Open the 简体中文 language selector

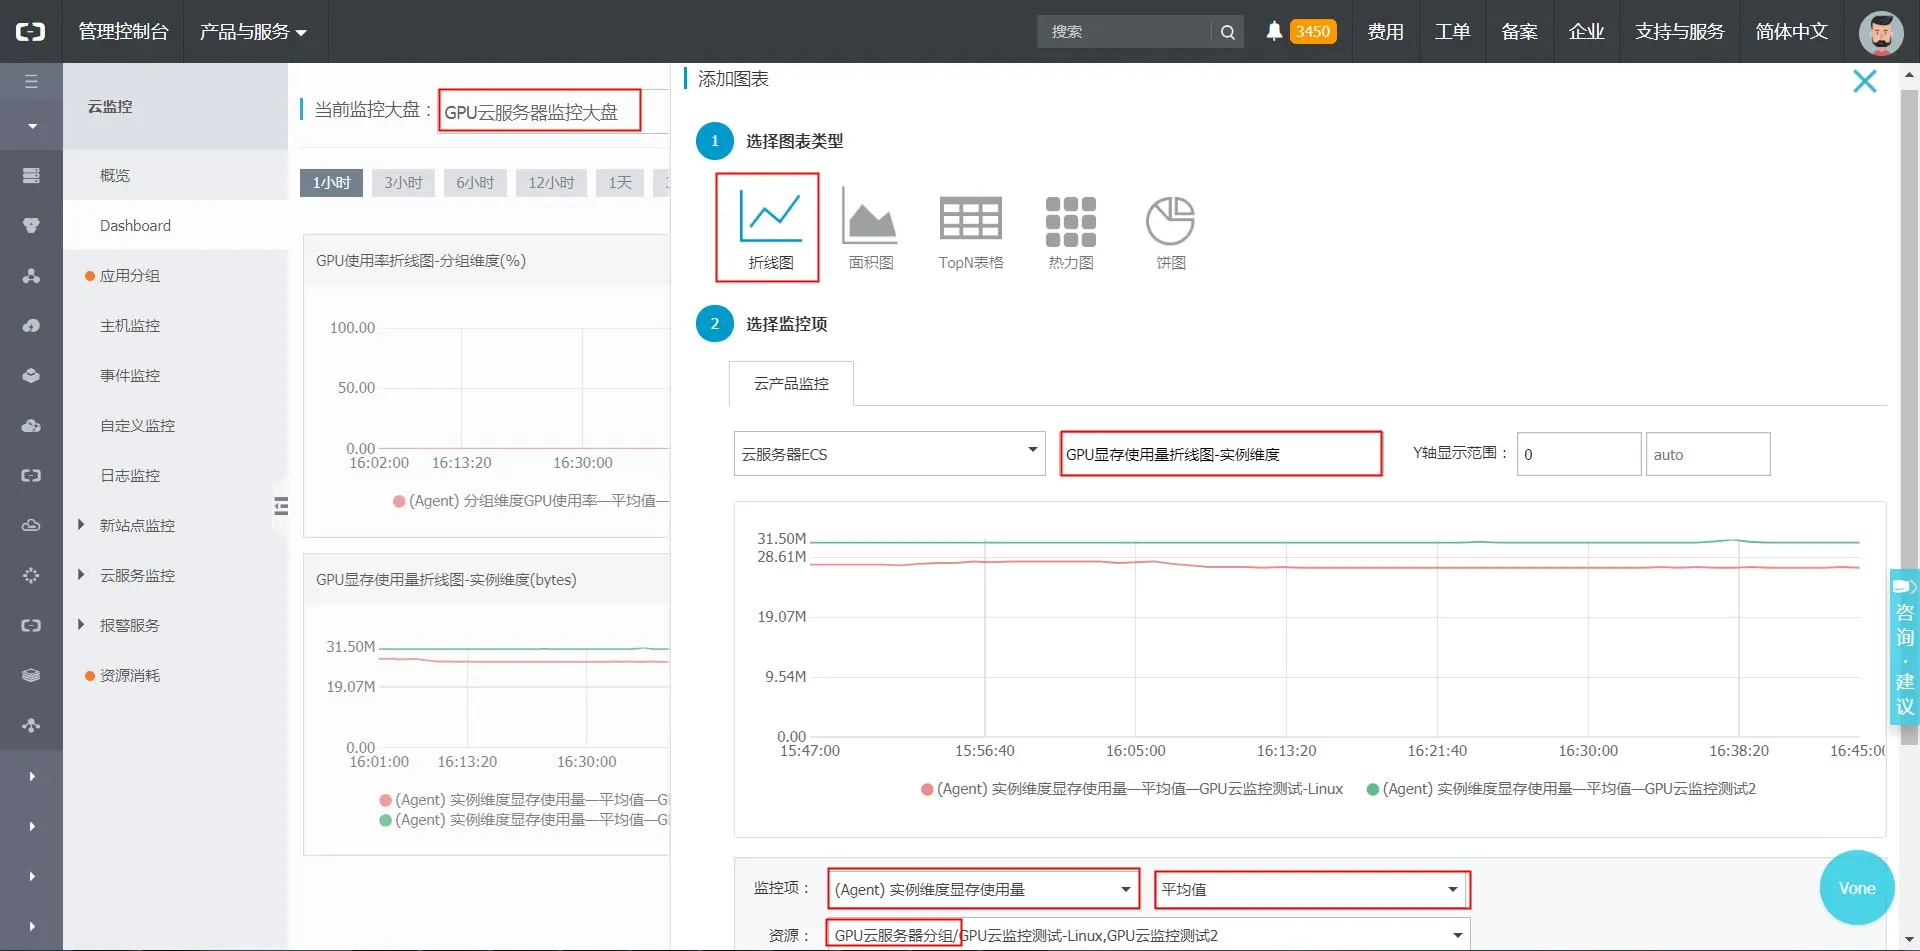pos(1791,32)
